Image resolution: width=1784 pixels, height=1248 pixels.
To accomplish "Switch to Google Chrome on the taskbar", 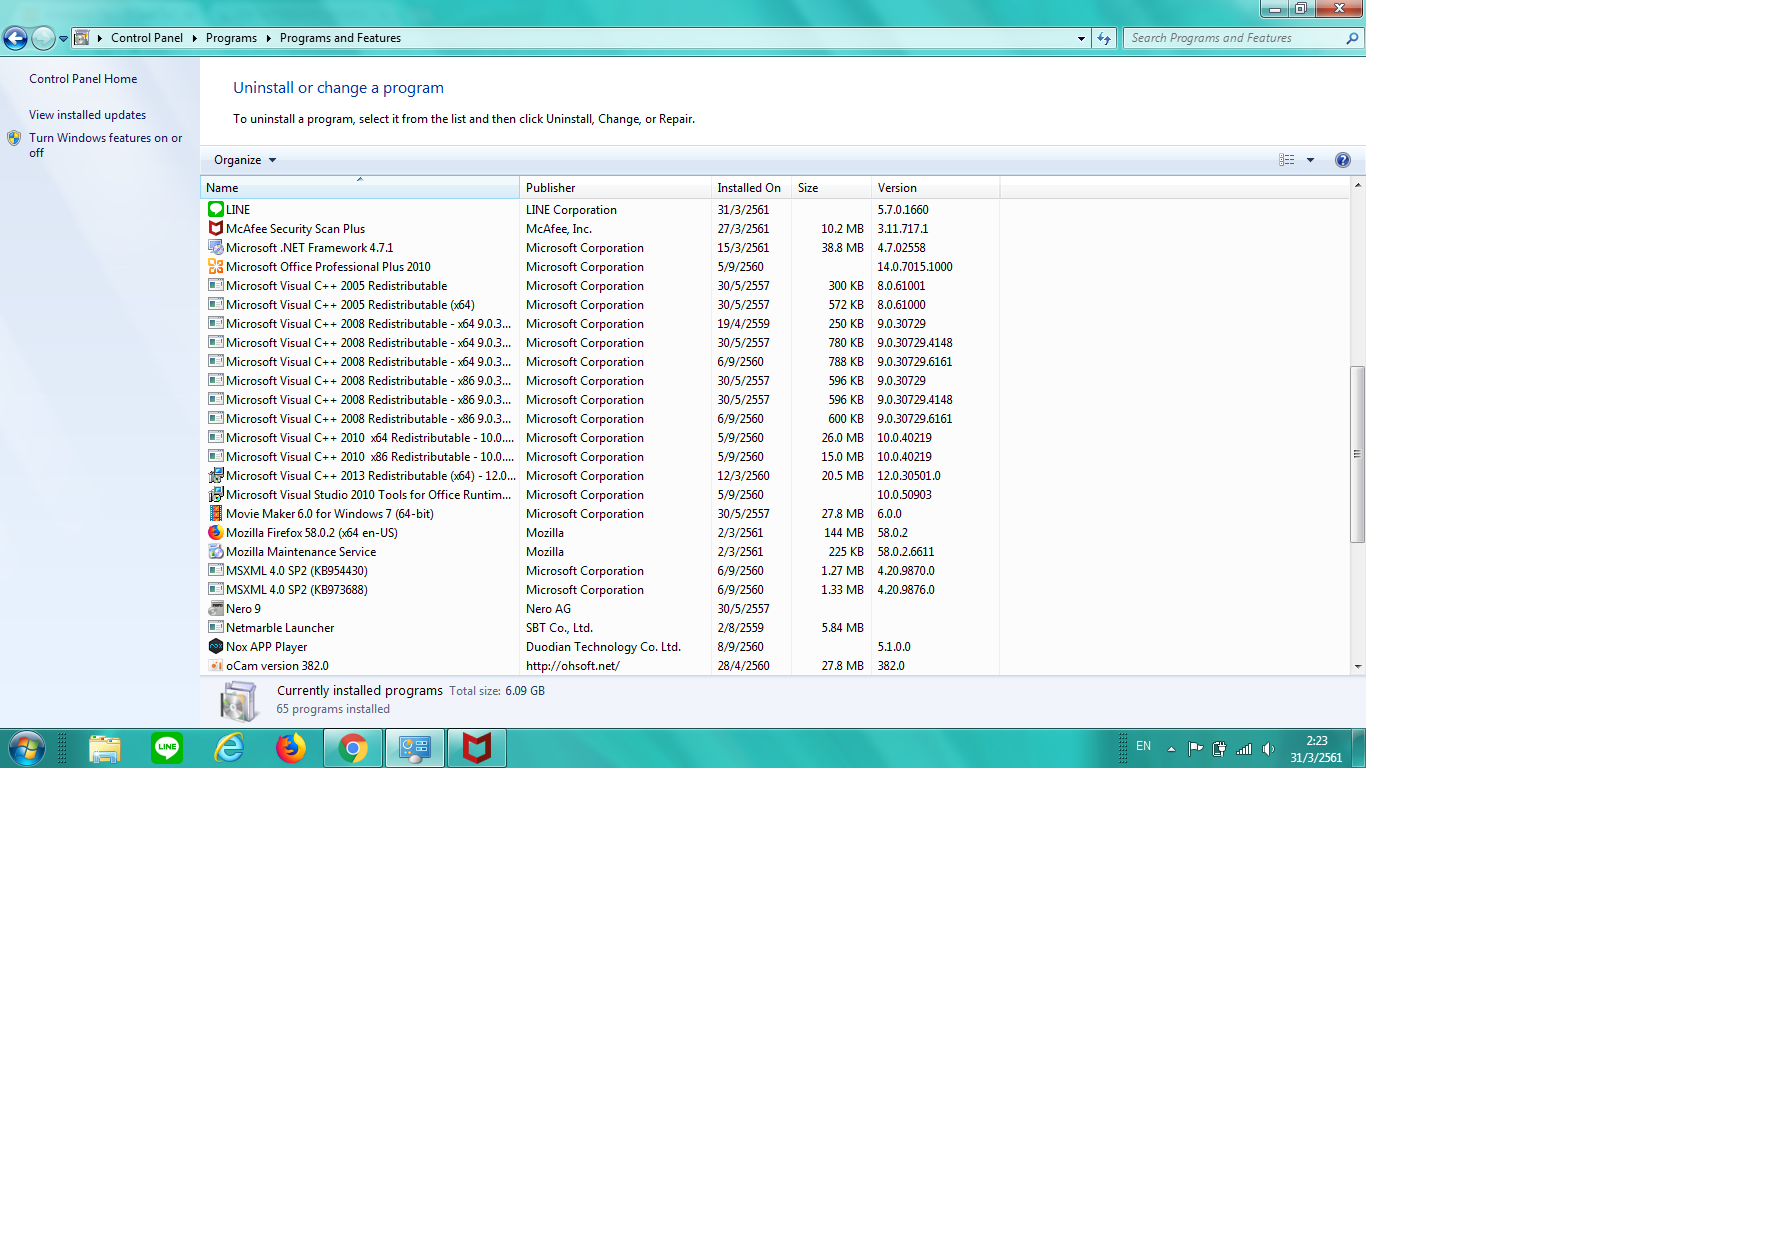I will pos(353,748).
